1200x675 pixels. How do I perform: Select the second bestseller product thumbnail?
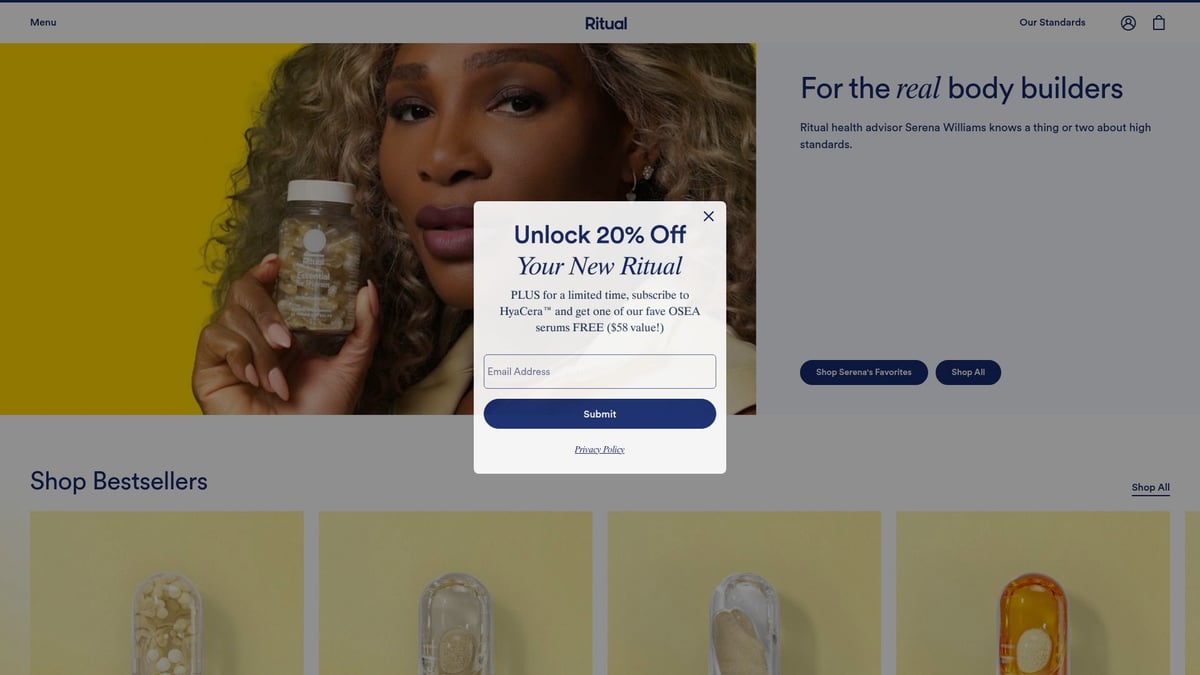coord(456,593)
